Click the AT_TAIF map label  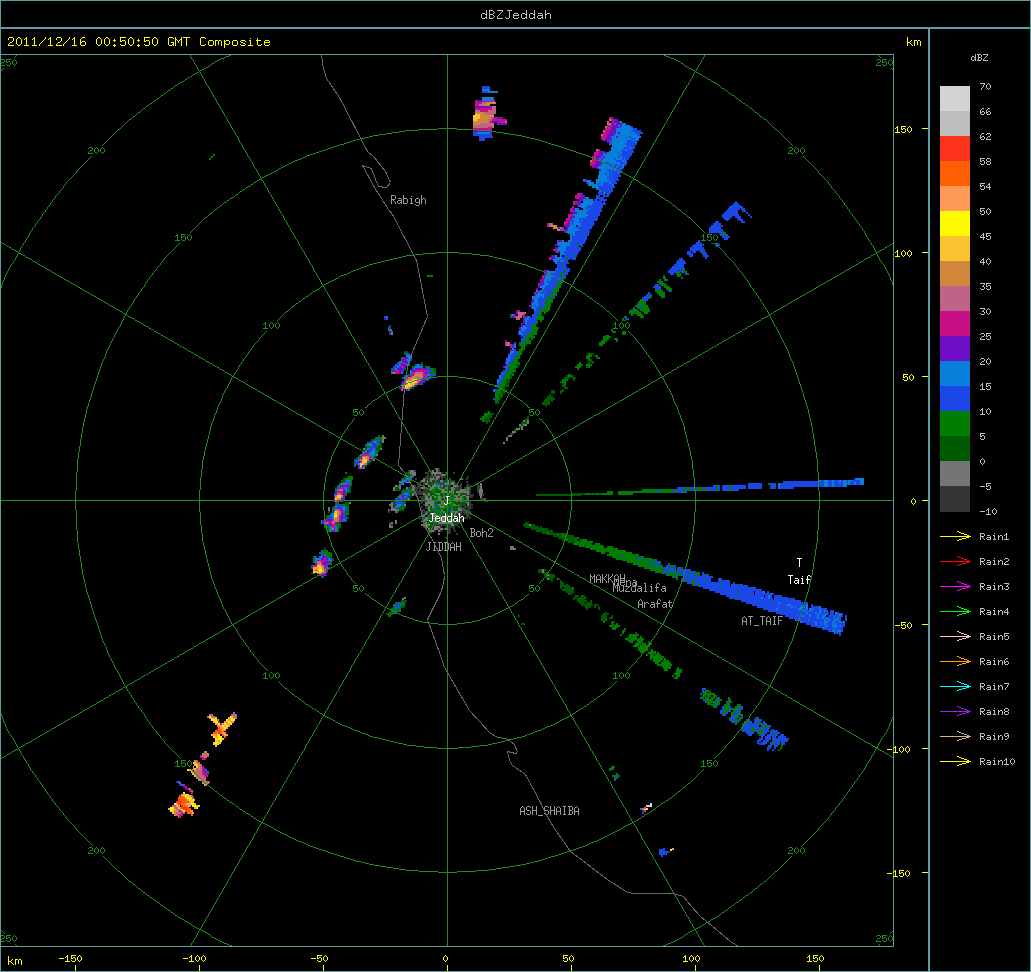(762, 620)
